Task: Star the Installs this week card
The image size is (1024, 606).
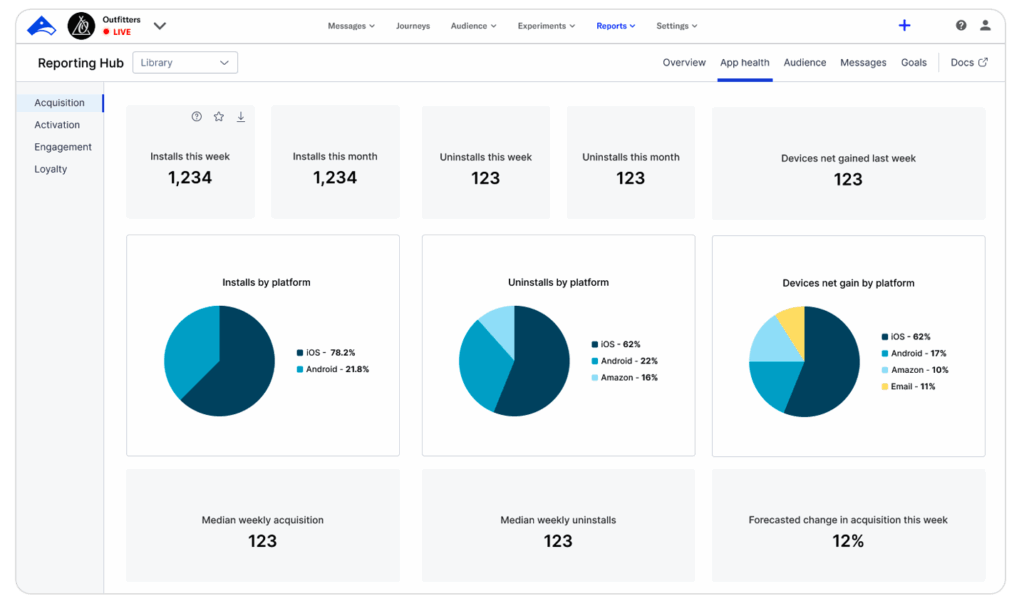Action: tap(219, 117)
